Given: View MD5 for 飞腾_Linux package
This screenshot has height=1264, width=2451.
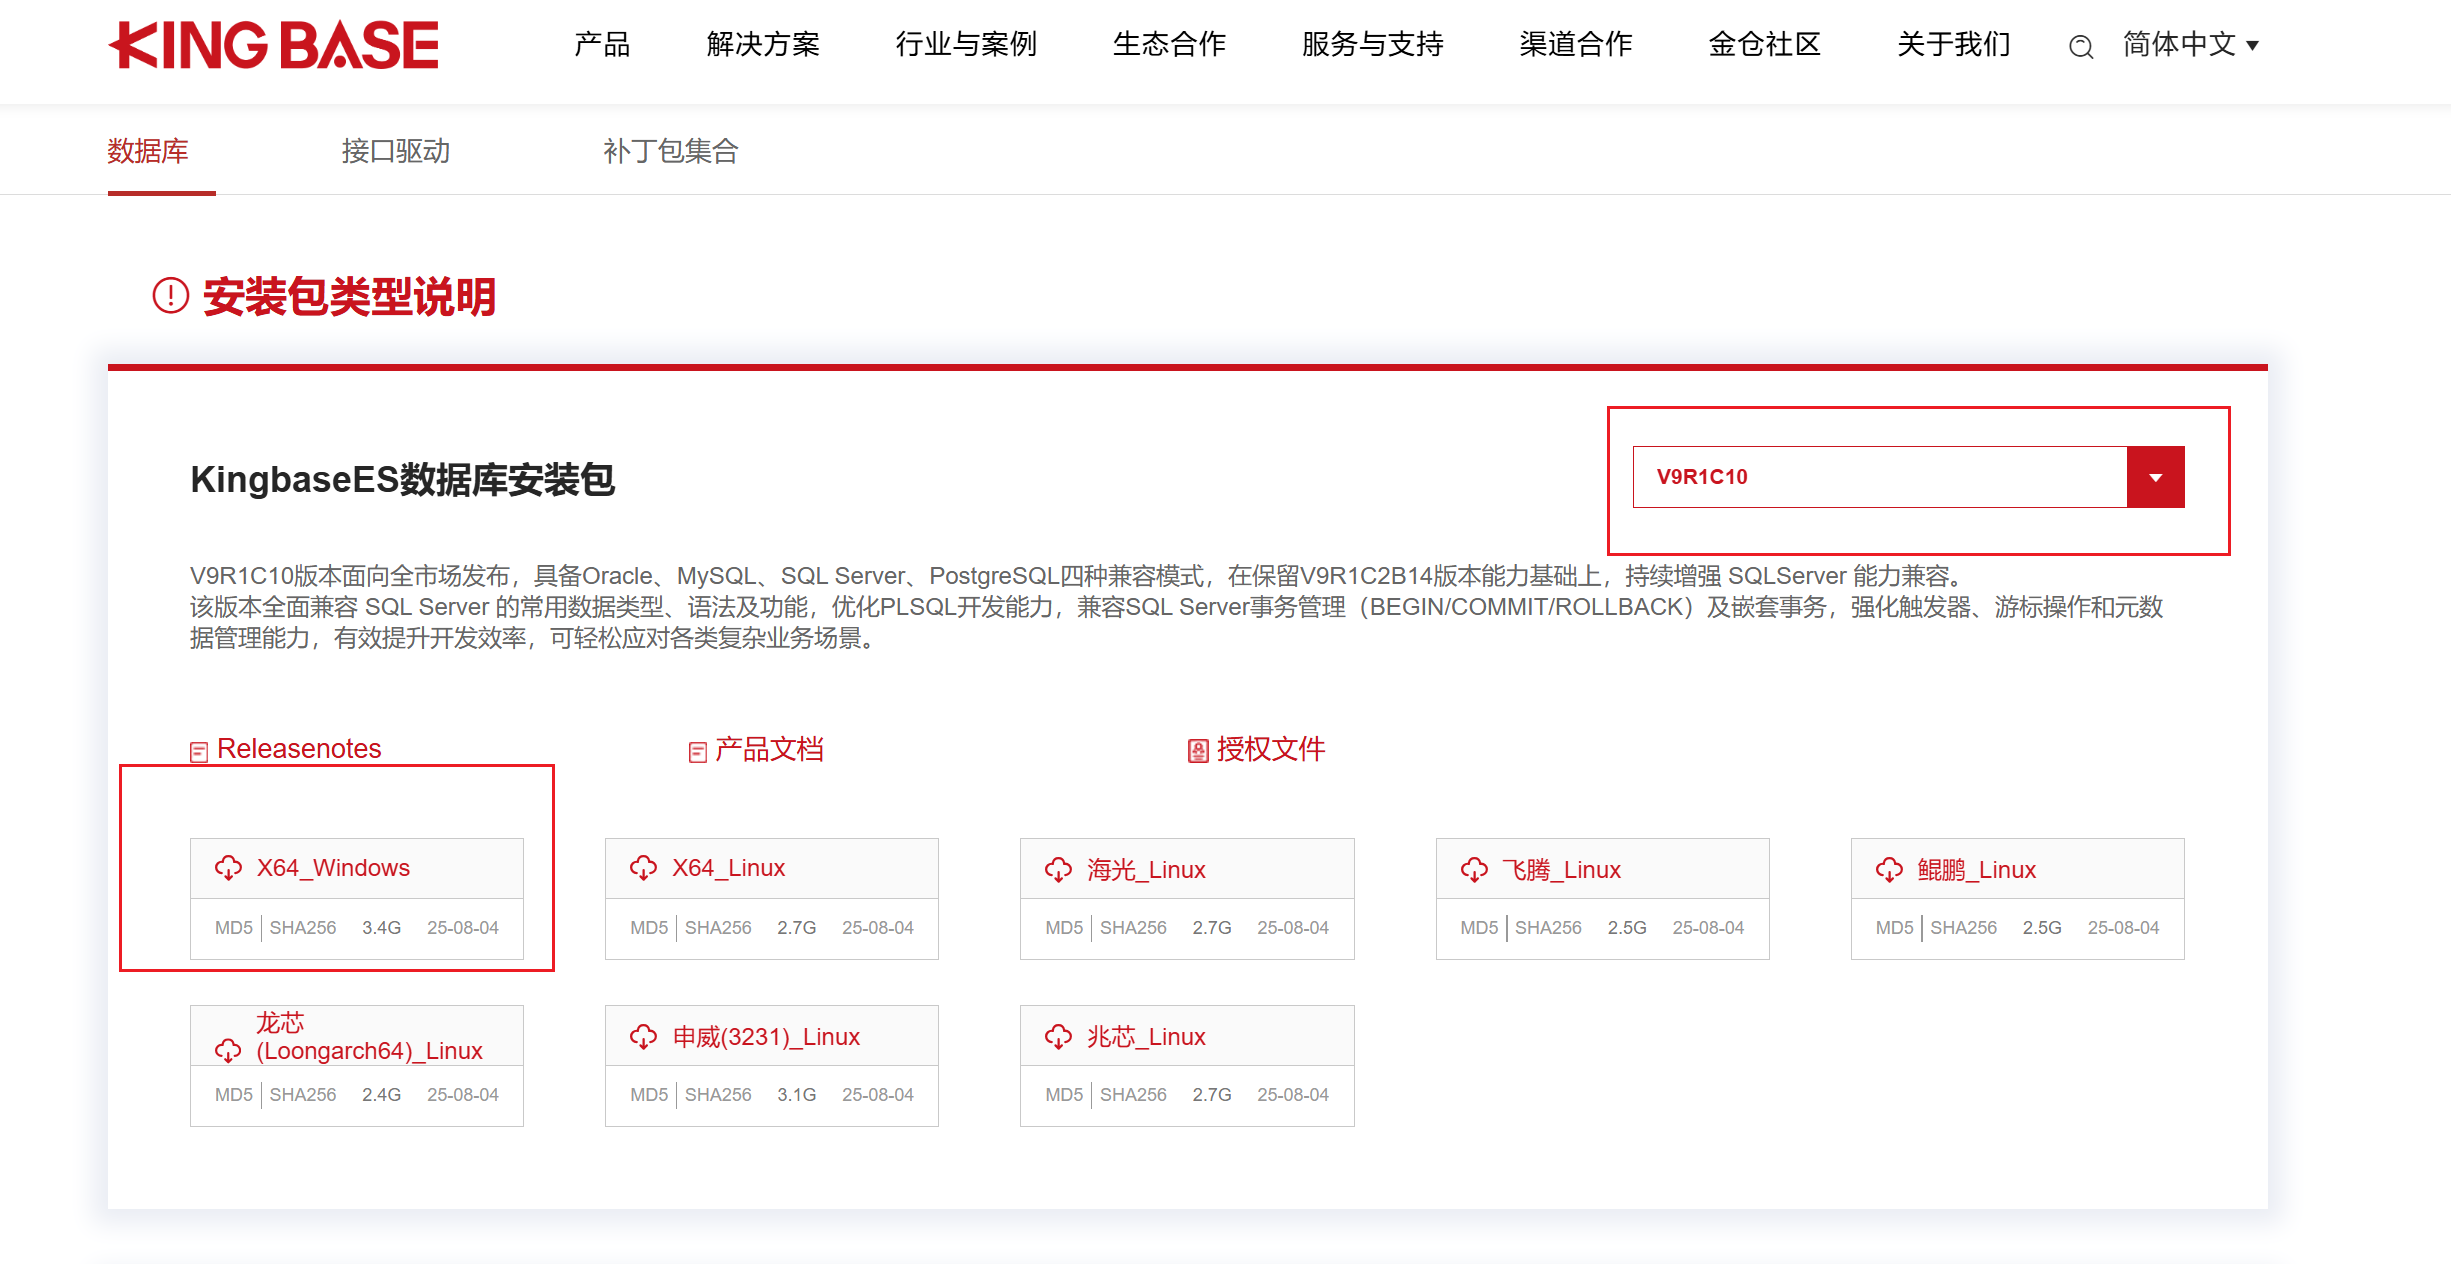Looking at the screenshot, I should click(x=1479, y=928).
